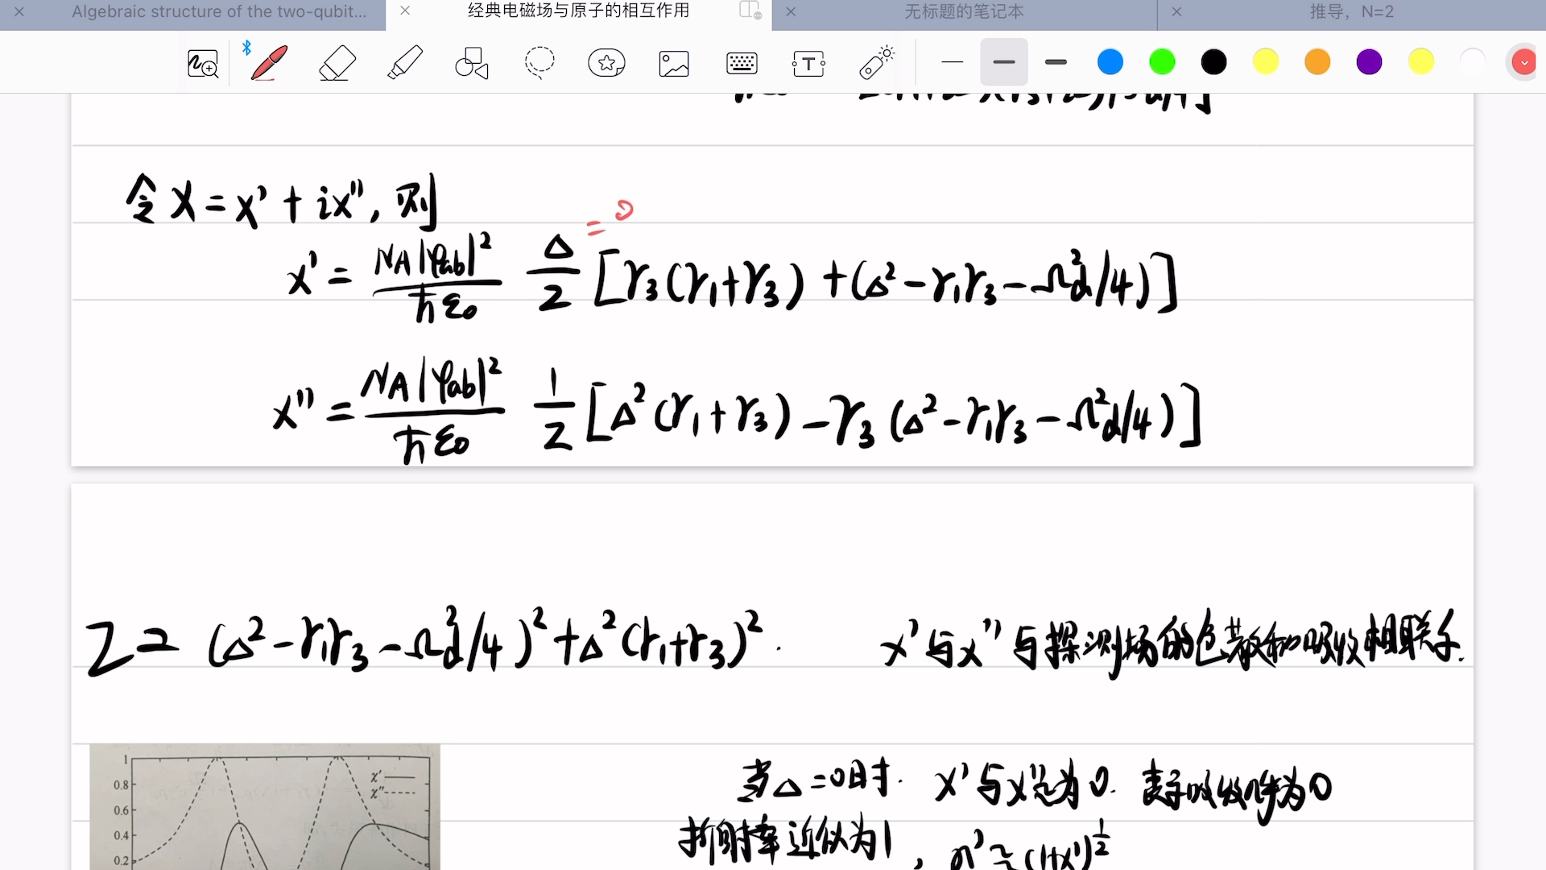
Task: Switch to the eraser tool
Action: [x=337, y=62]
